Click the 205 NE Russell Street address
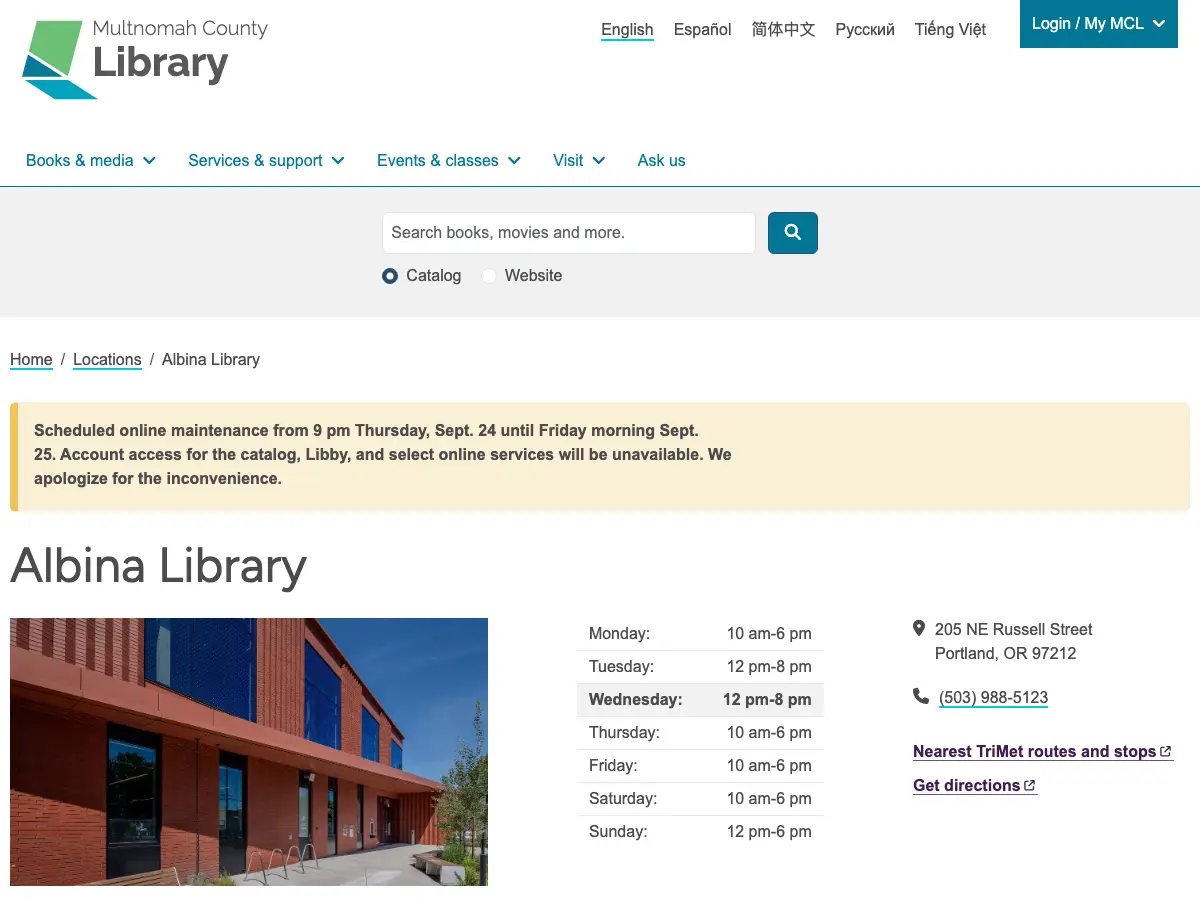Image resolution: width=1200 pixels, height=900 pixels. click(x=1013, y=630)
